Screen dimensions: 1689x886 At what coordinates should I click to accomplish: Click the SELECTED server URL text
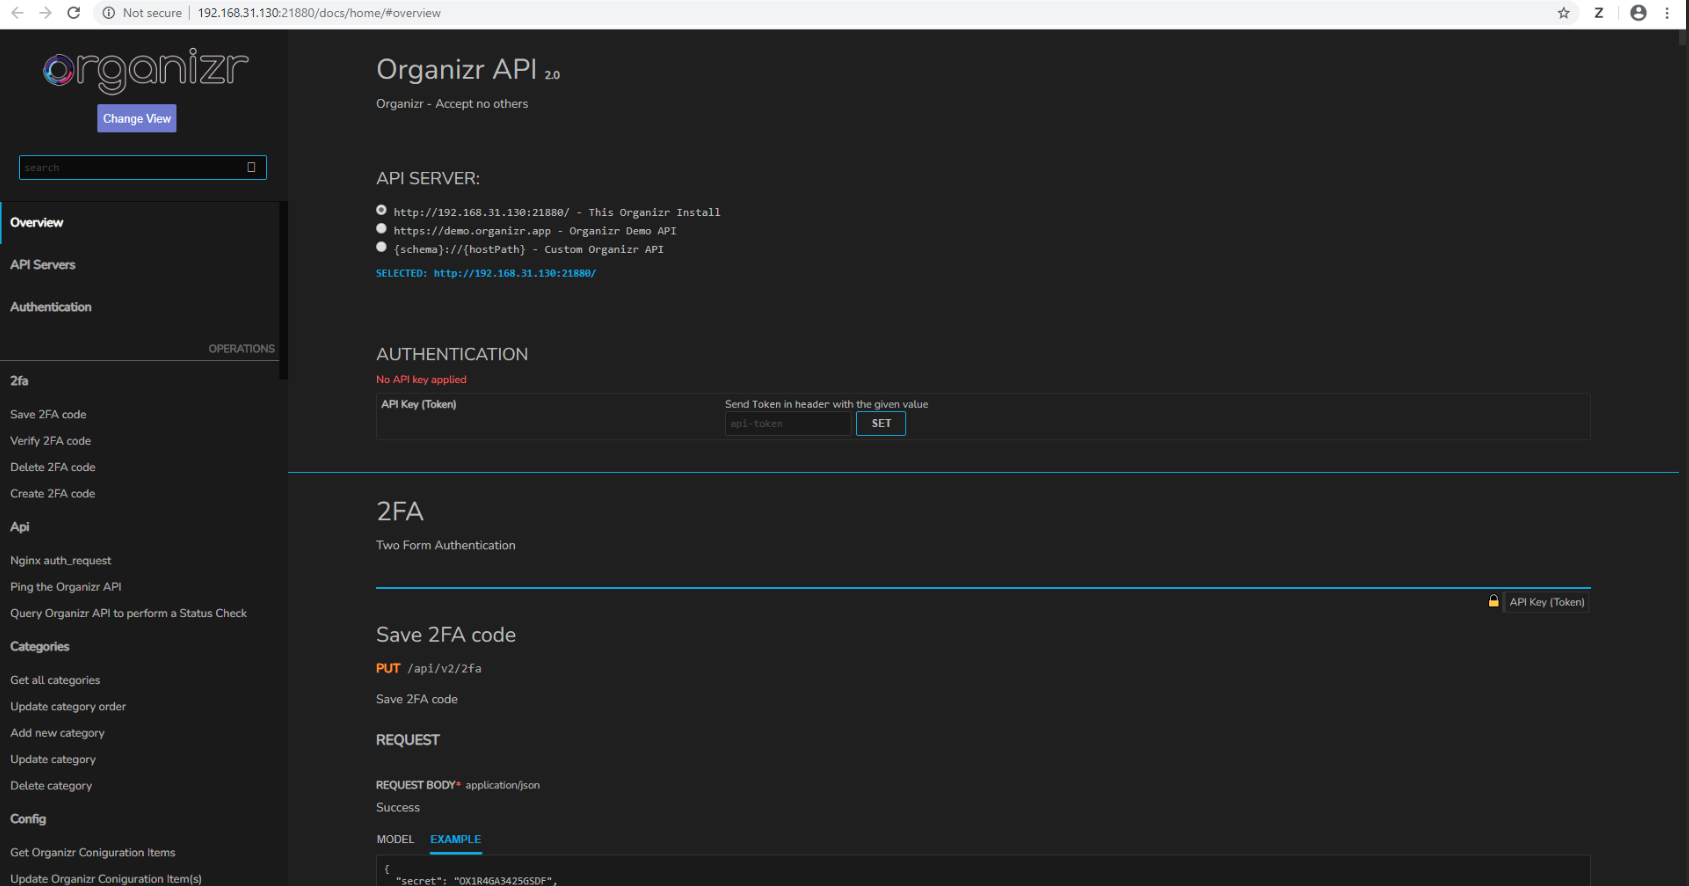click(x=486, y=273)
